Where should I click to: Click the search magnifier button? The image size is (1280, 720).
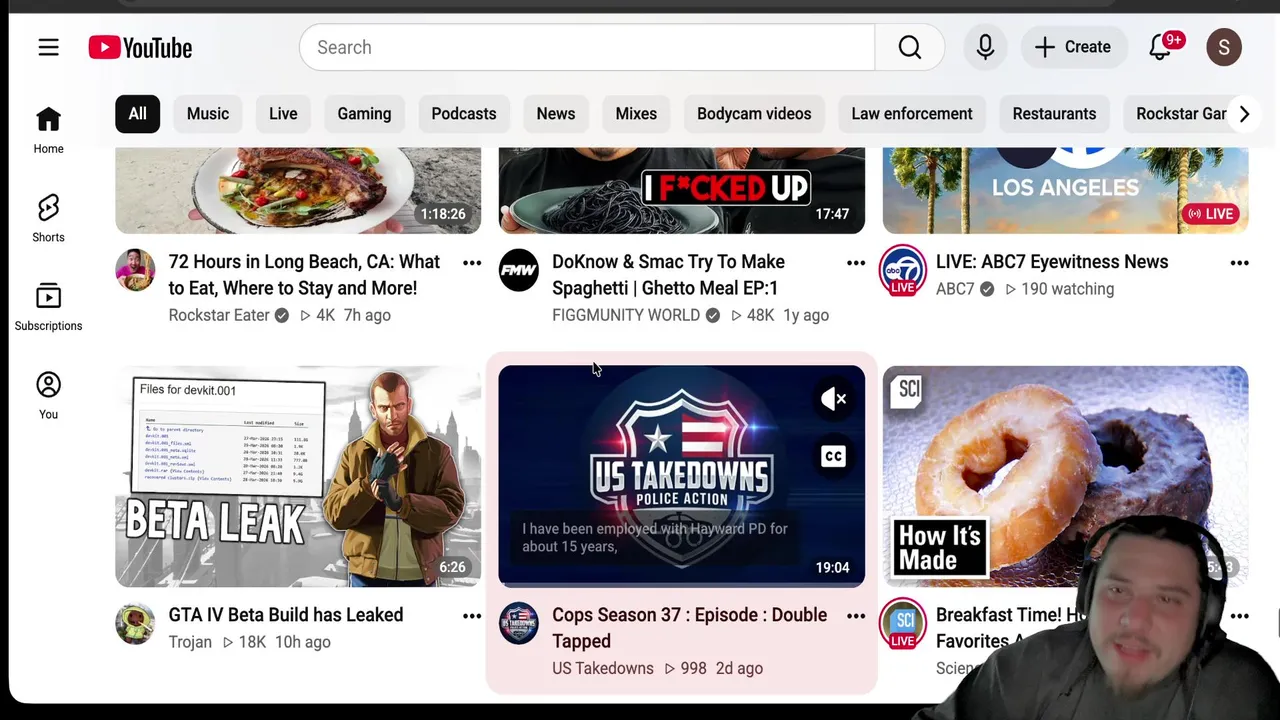tap(909, 47)
